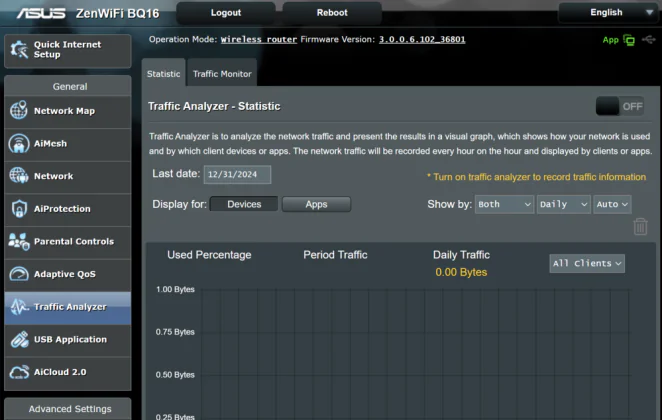The width and height of the screenshot is (662, 420).
Task: Click the Period Traffic heading
Action: 335,255
